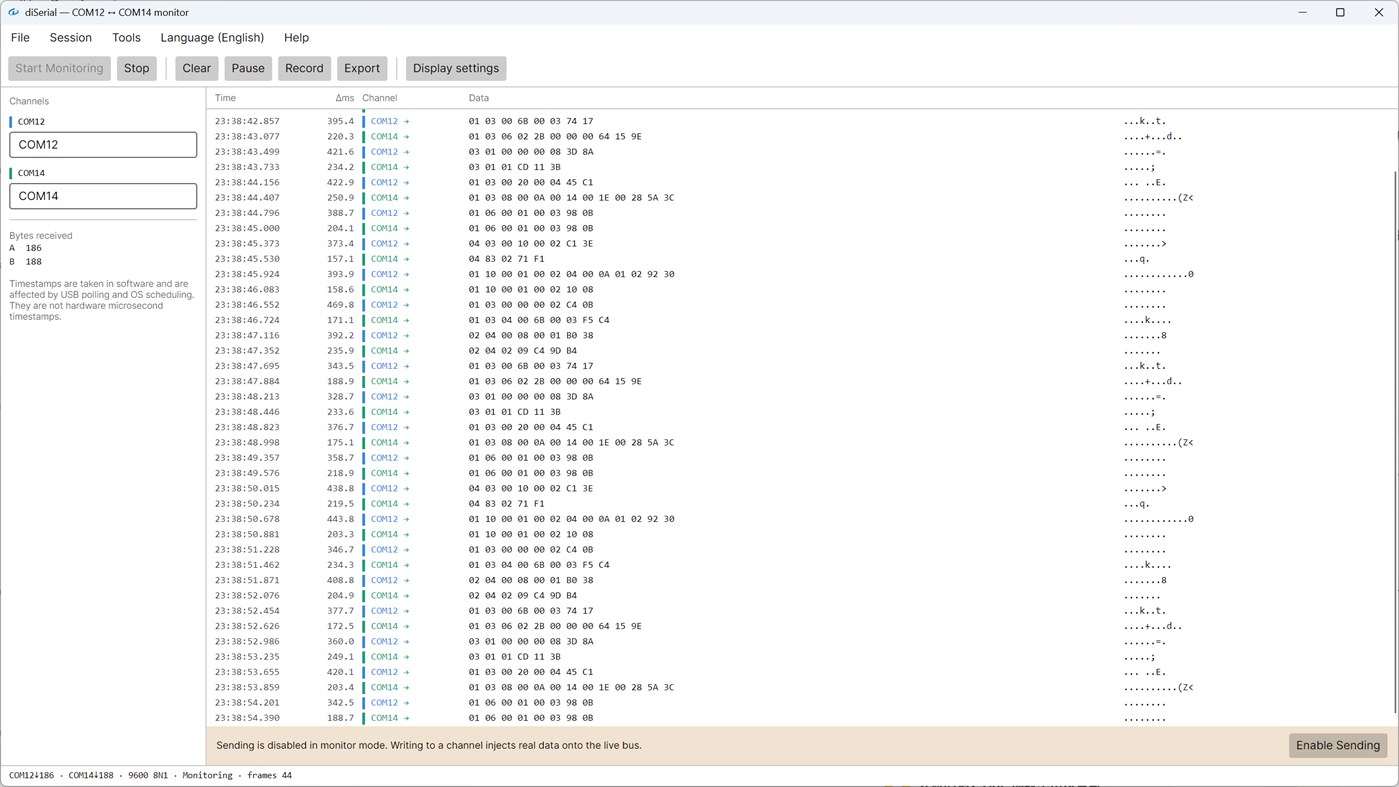Select the row timestamped 23:38:45.924
Image resolution: width=1399 pixels, height=787 pixels.
click(x=800, y=274)
